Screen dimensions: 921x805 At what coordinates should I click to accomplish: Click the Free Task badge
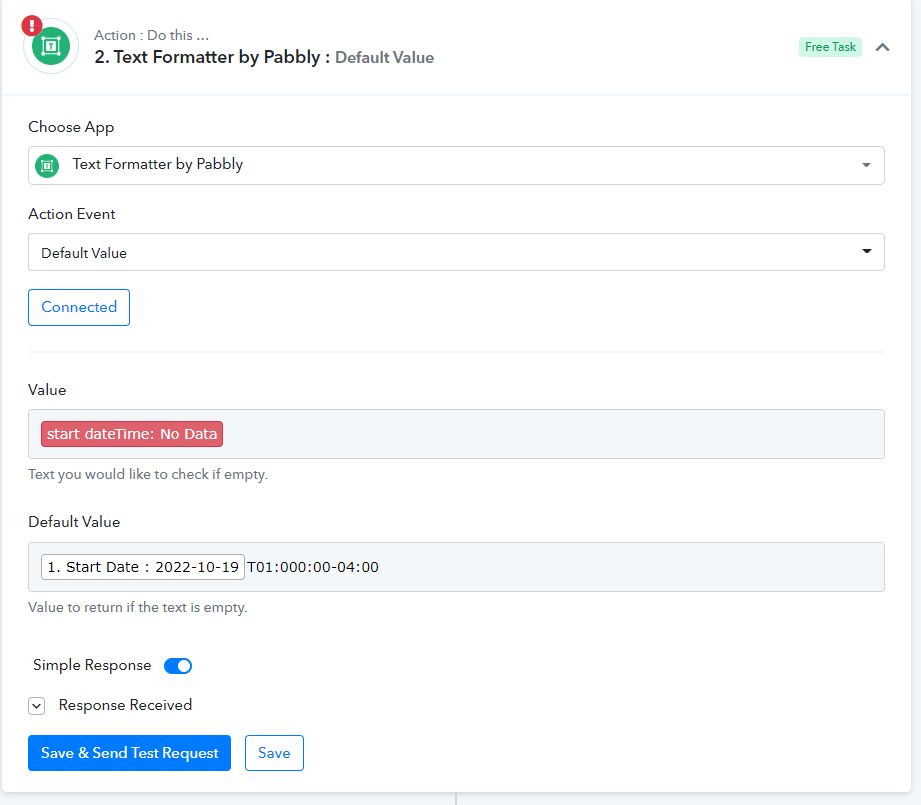tap(830, 47)
